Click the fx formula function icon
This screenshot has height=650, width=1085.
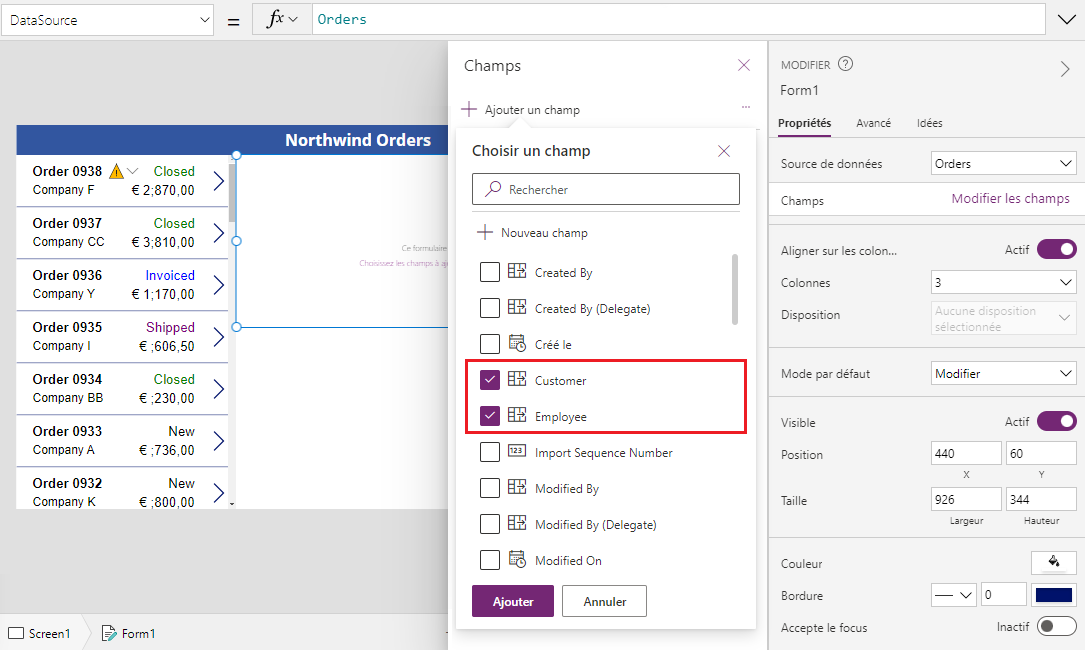[275, 19]
